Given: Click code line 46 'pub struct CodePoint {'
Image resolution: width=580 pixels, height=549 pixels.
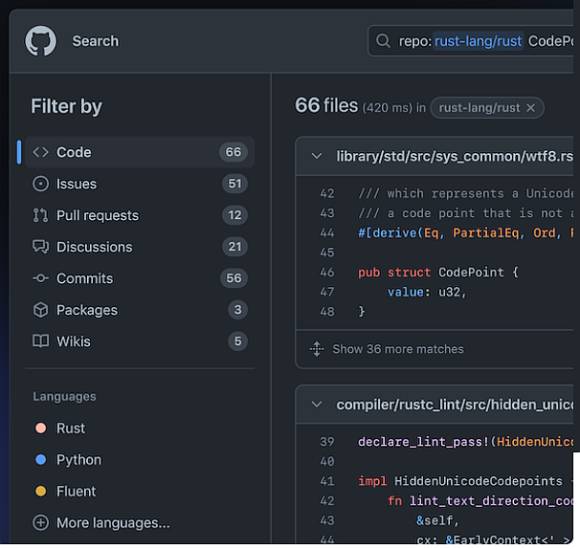Looking at the screenshot, I should click(x=438, y=273).
